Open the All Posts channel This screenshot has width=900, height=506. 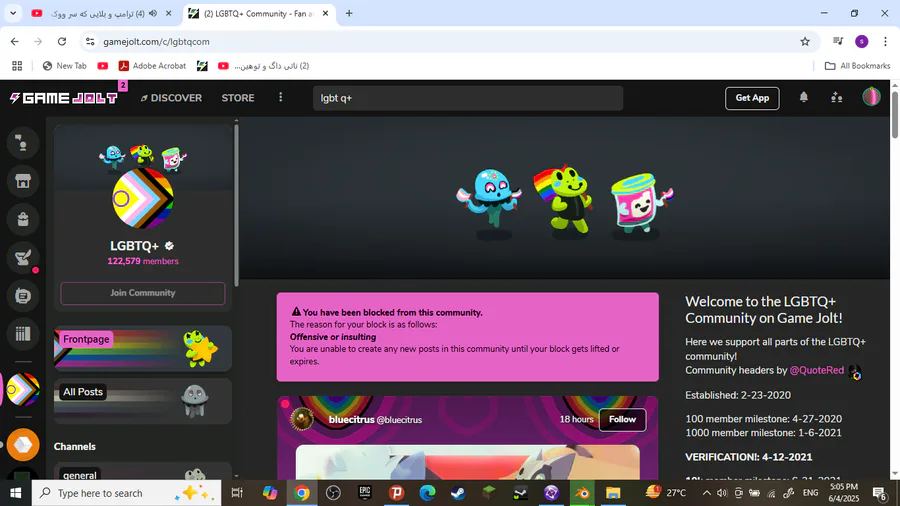tap(143, 400)
